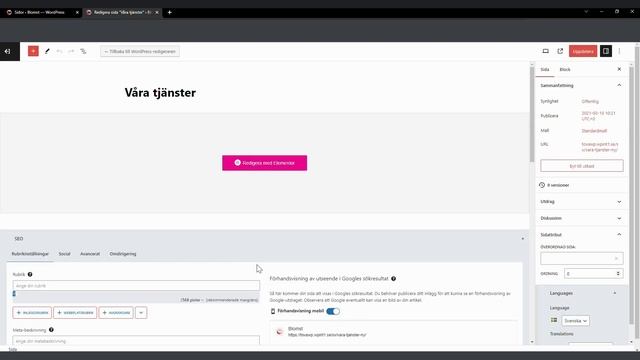Click Redigera med Elementor button
640x360 pixels.
point(264,163)
